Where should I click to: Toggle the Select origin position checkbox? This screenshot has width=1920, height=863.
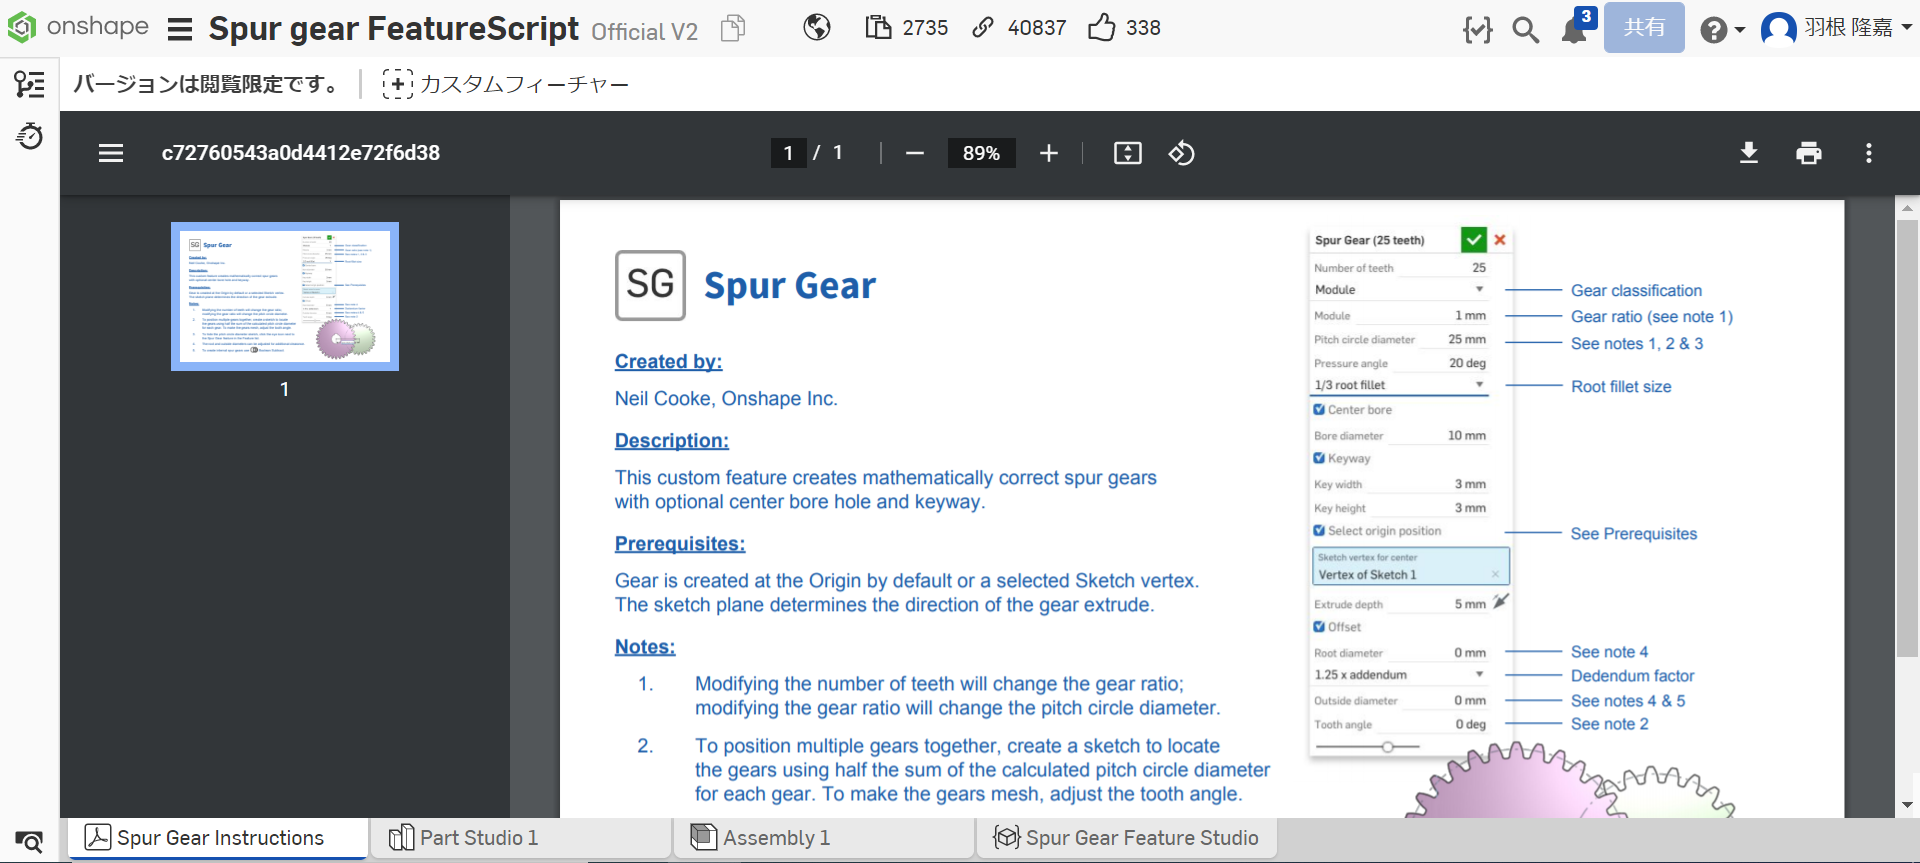1319,531
